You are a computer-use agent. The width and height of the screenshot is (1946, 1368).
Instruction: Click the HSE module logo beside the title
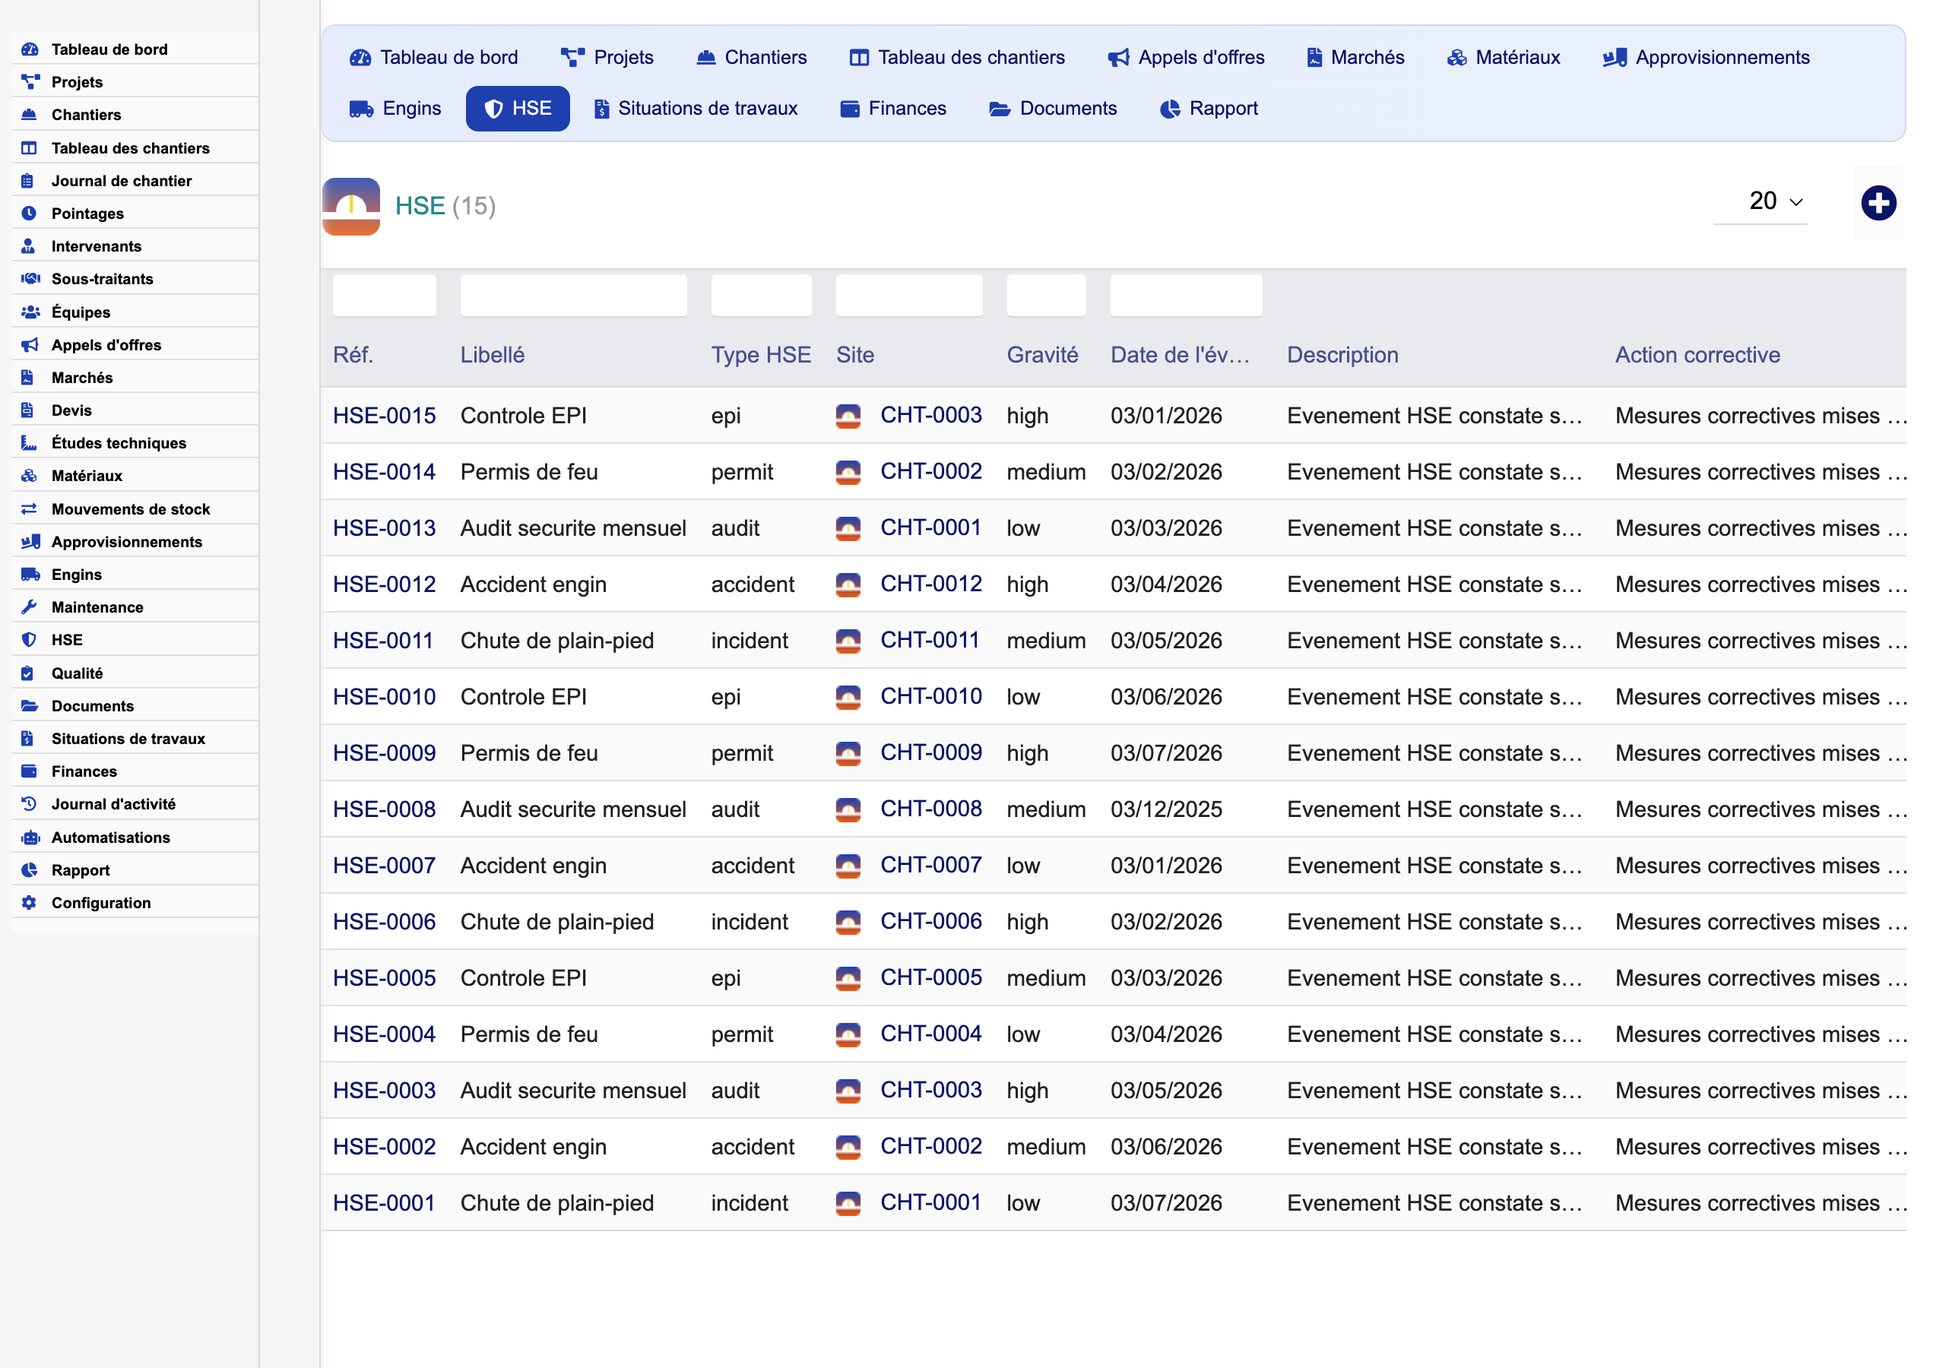[351, 206]
